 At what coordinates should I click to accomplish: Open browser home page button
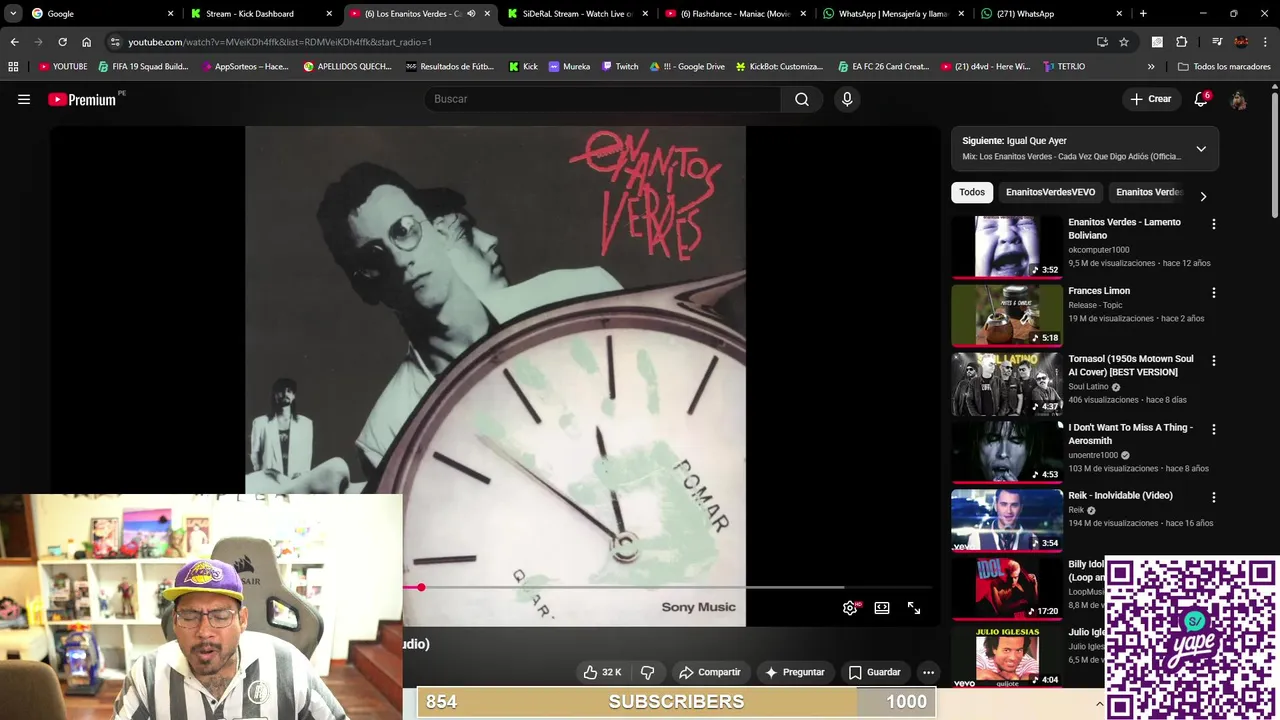pos(87,42)
